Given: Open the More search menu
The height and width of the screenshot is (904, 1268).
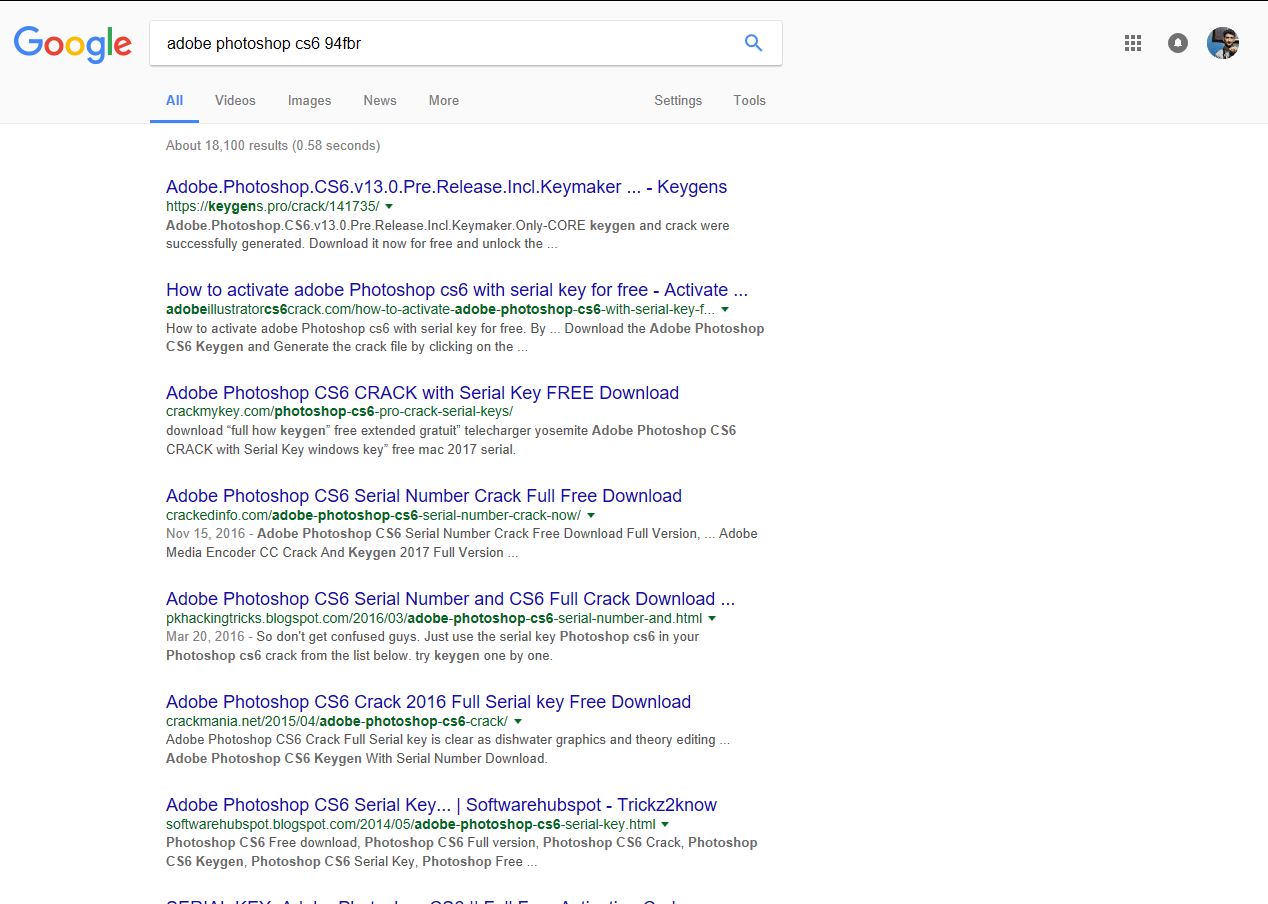Looking at the screenshot, I should [444, 100].
